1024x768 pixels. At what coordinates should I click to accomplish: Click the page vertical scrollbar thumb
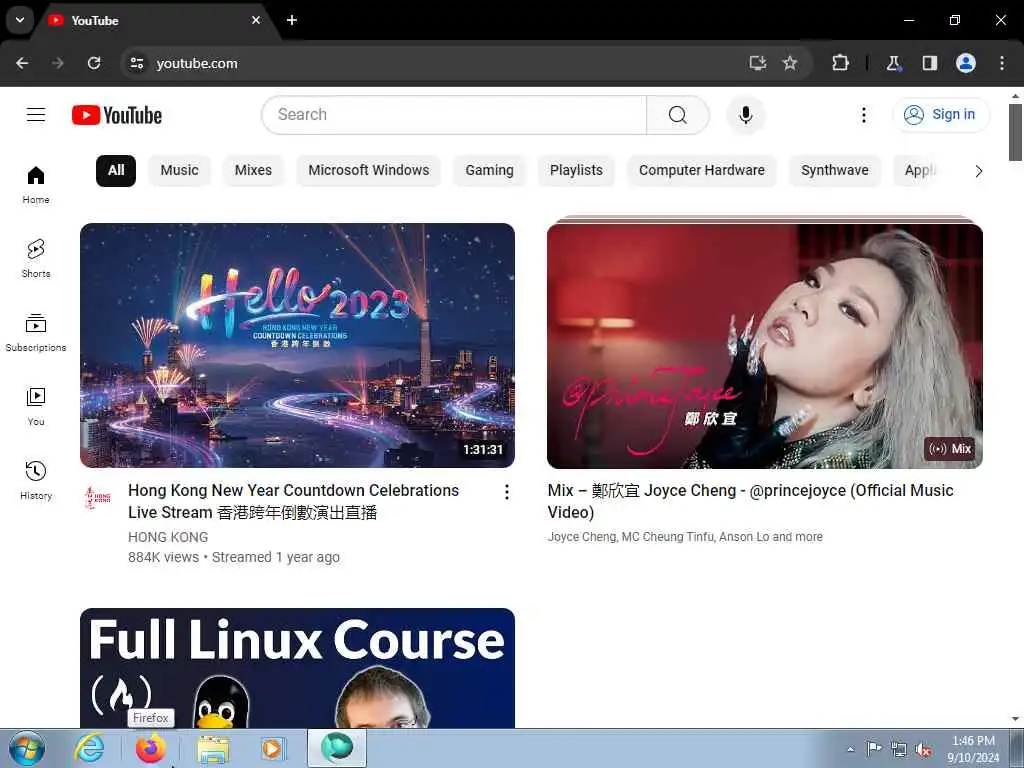1016,132
